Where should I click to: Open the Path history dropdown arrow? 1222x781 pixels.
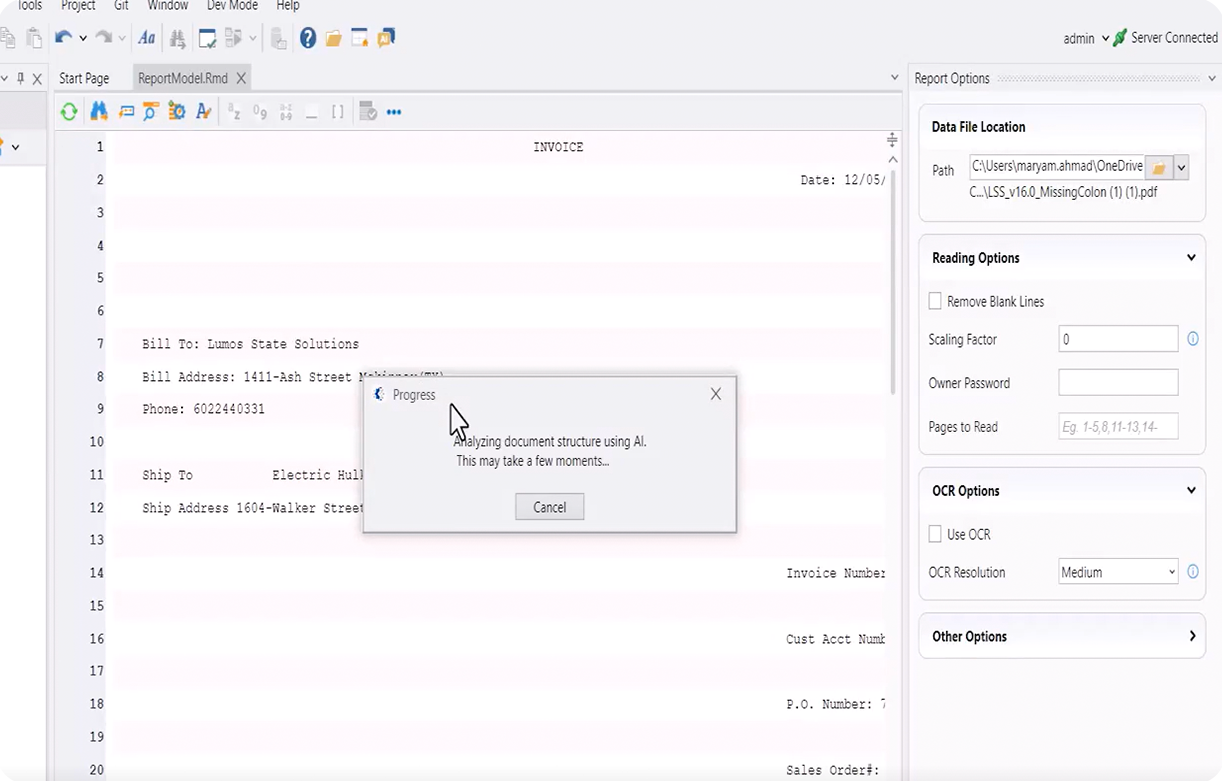tap(1181, 168)
